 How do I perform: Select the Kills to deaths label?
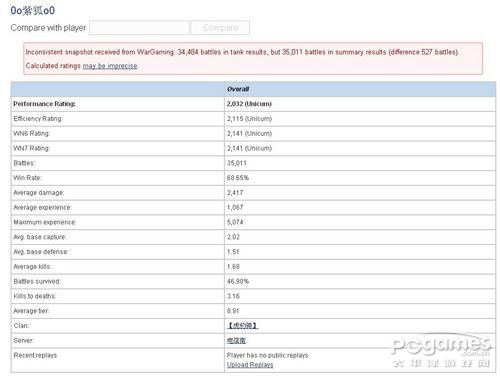[35, 296]
